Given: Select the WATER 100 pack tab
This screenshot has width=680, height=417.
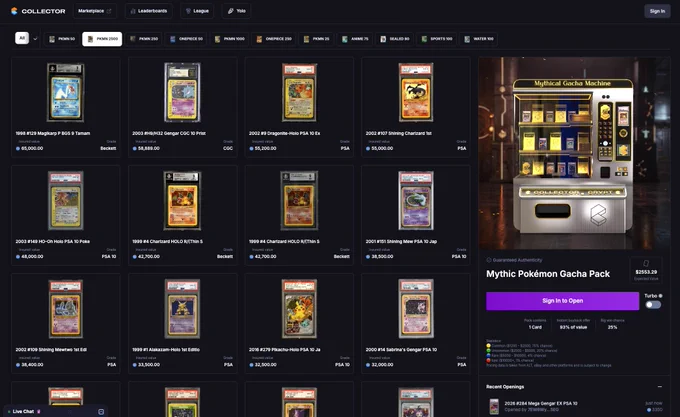Looking at the screenshot, I should click(479, 39).
